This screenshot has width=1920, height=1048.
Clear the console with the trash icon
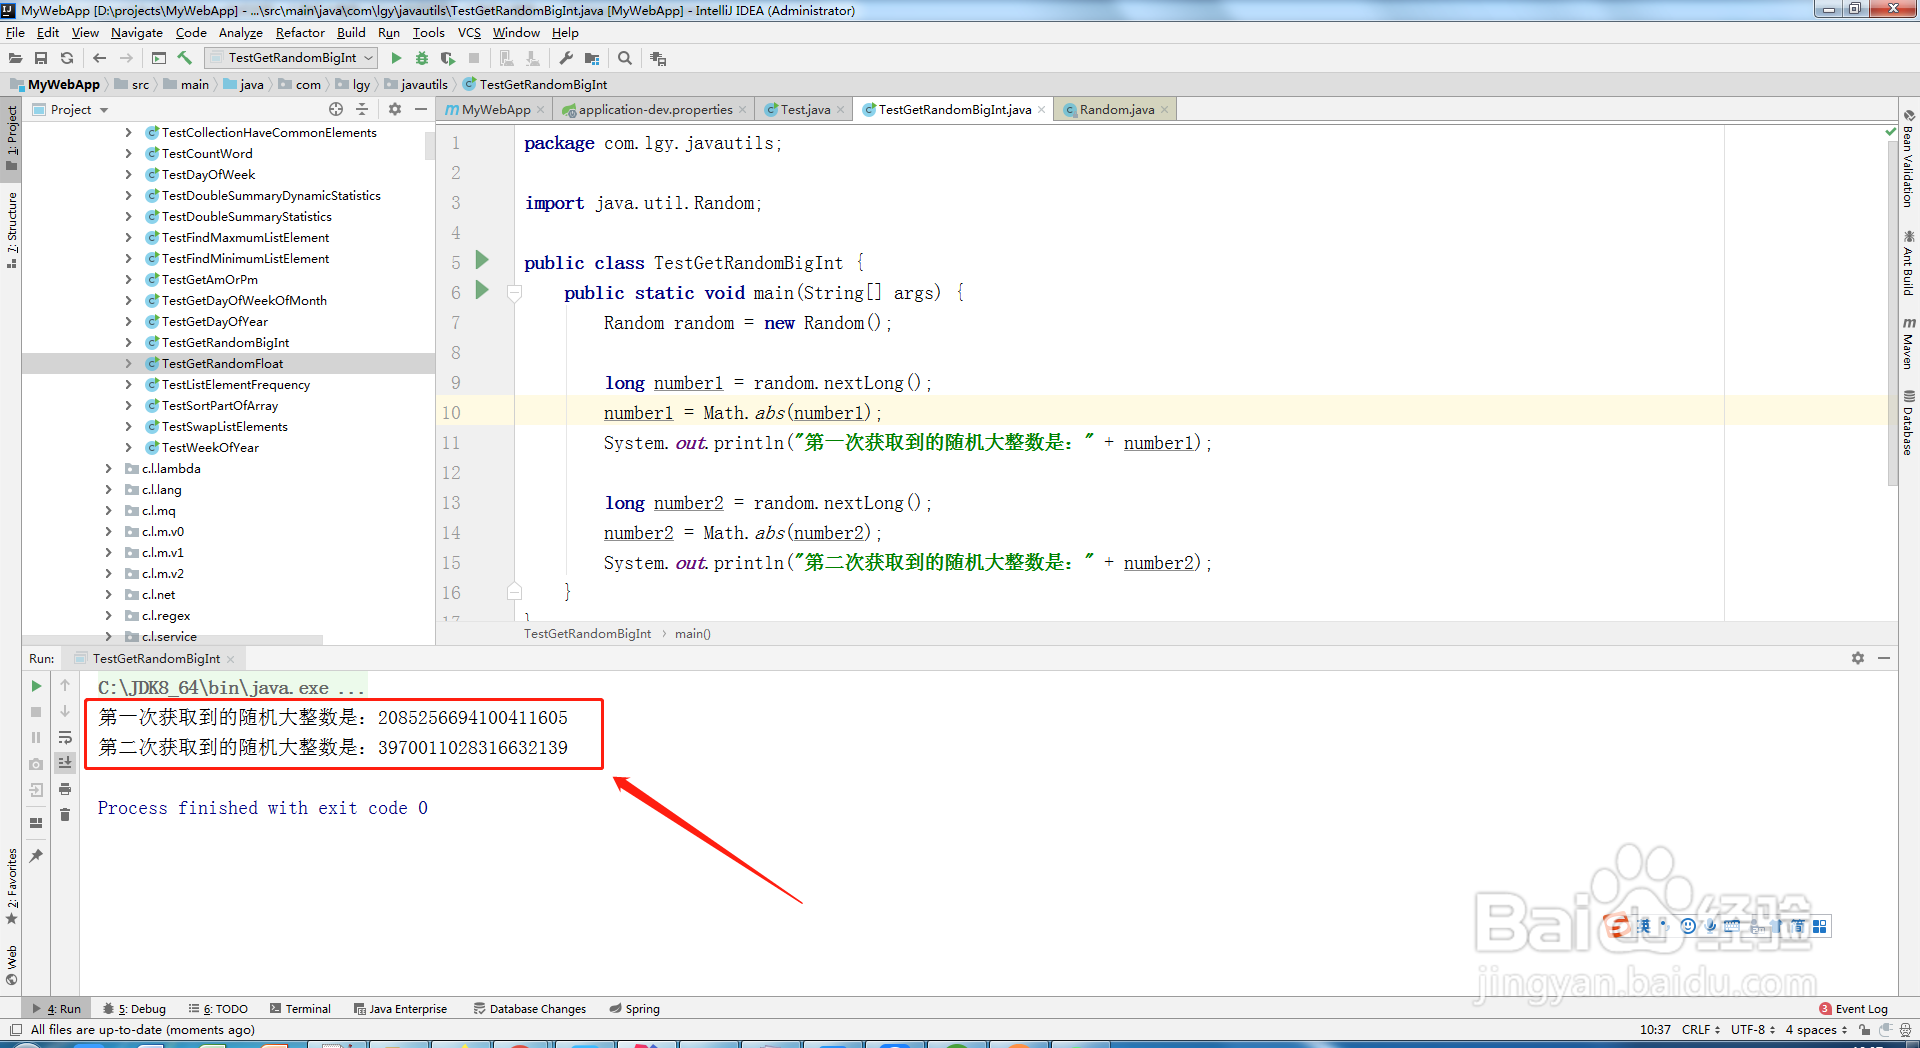[x=65, y=815]
